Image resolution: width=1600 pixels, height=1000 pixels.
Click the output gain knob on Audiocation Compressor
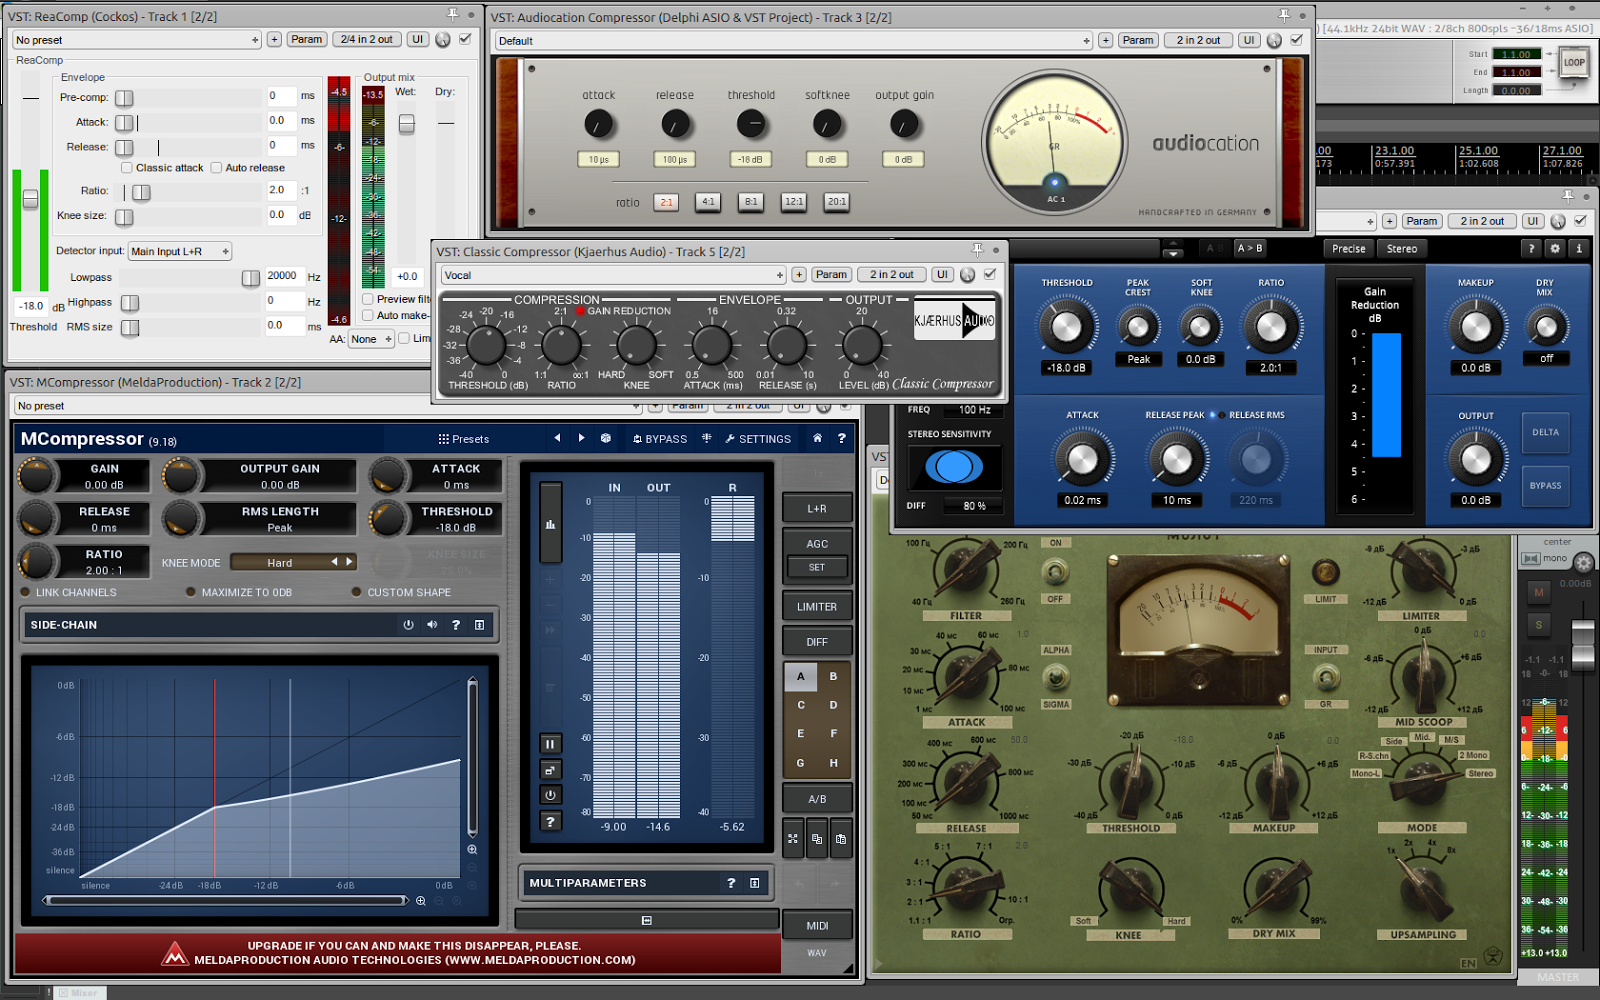[x=904, y=125]
